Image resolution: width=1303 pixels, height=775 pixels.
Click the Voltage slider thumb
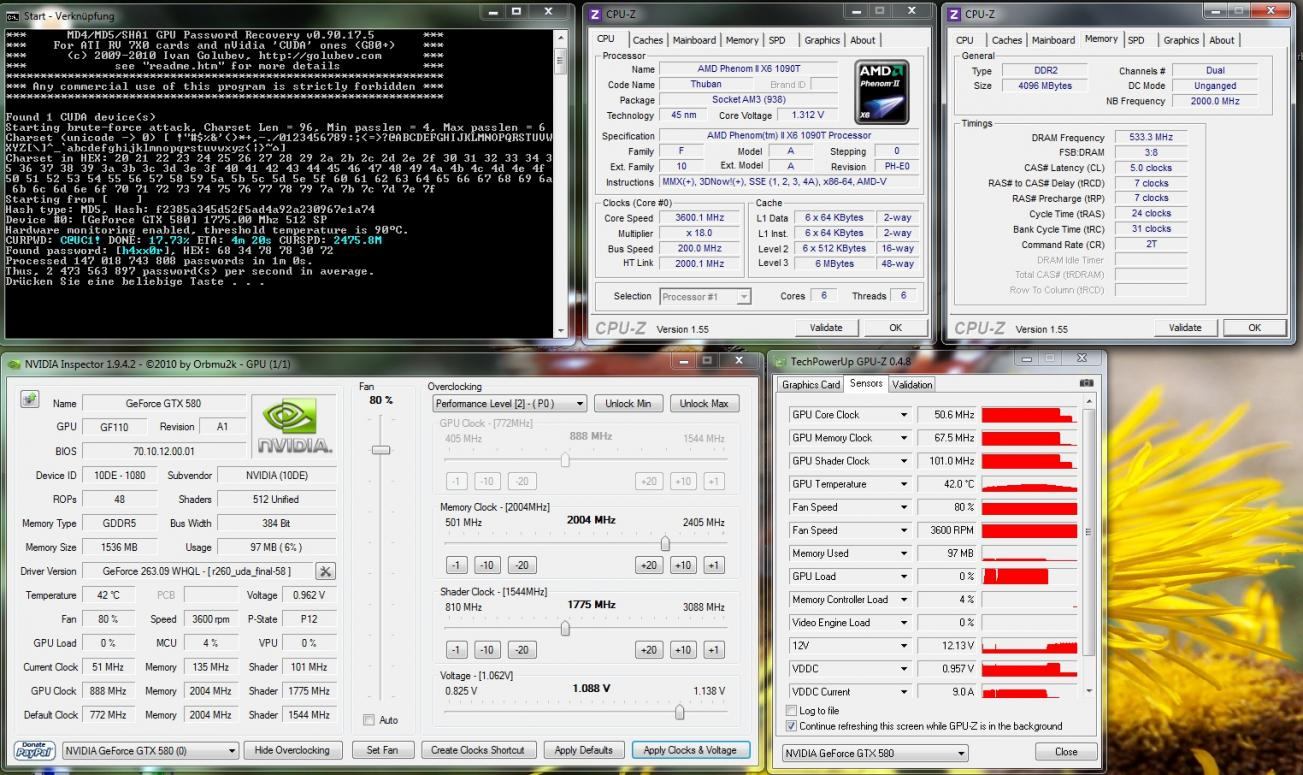tap(680, 712)
